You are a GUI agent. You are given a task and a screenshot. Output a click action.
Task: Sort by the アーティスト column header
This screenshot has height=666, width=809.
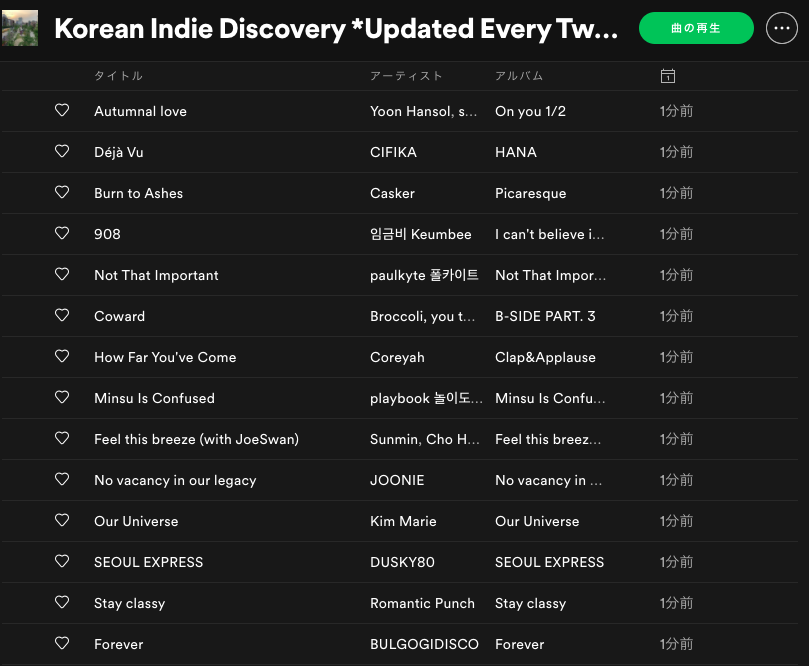tap(406, 76)
